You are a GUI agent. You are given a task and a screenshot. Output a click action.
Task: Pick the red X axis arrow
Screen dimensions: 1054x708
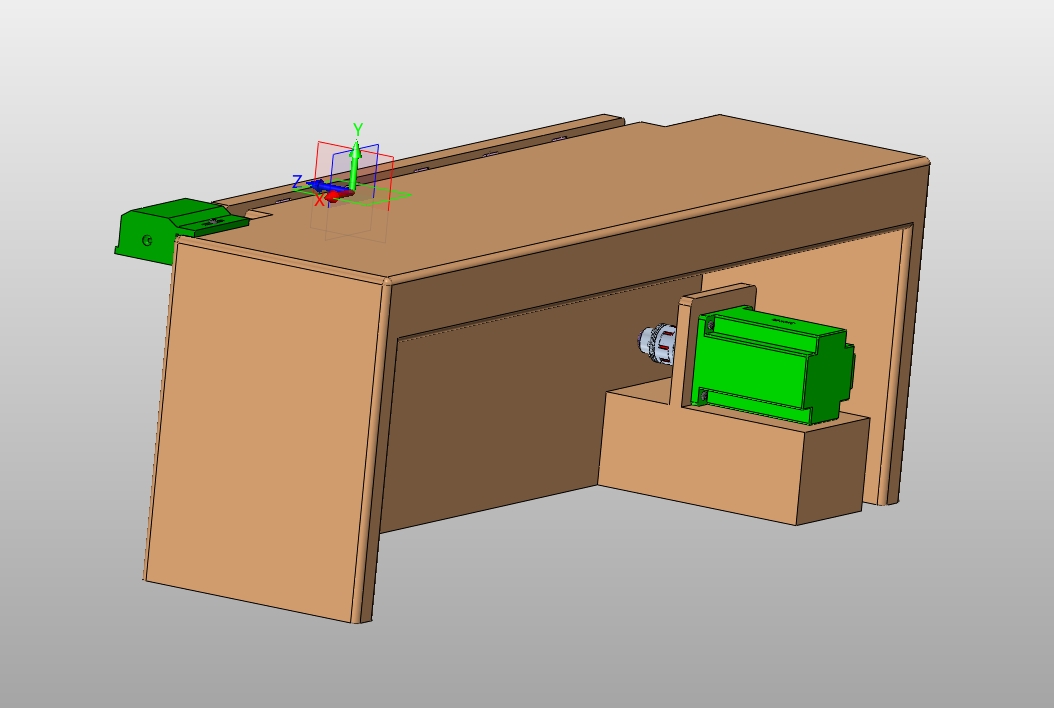click(x=335, y=197)
